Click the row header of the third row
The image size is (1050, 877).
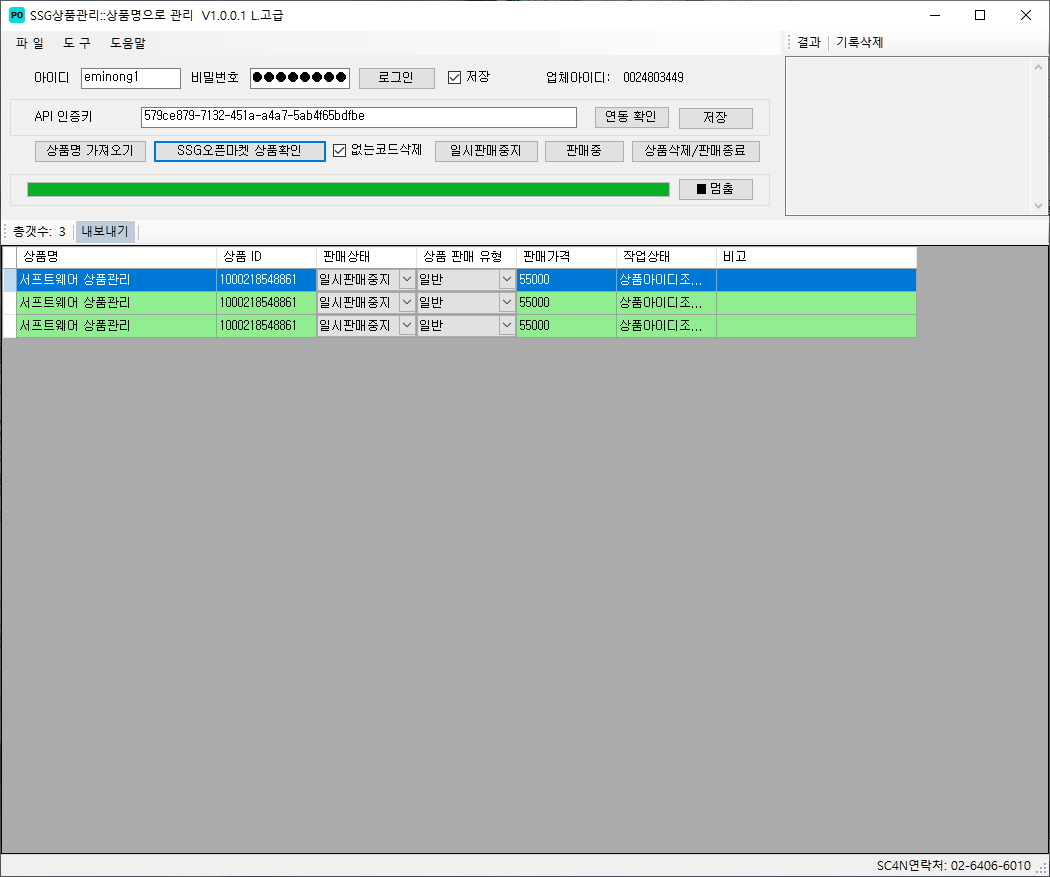click(x=9, y=325)
